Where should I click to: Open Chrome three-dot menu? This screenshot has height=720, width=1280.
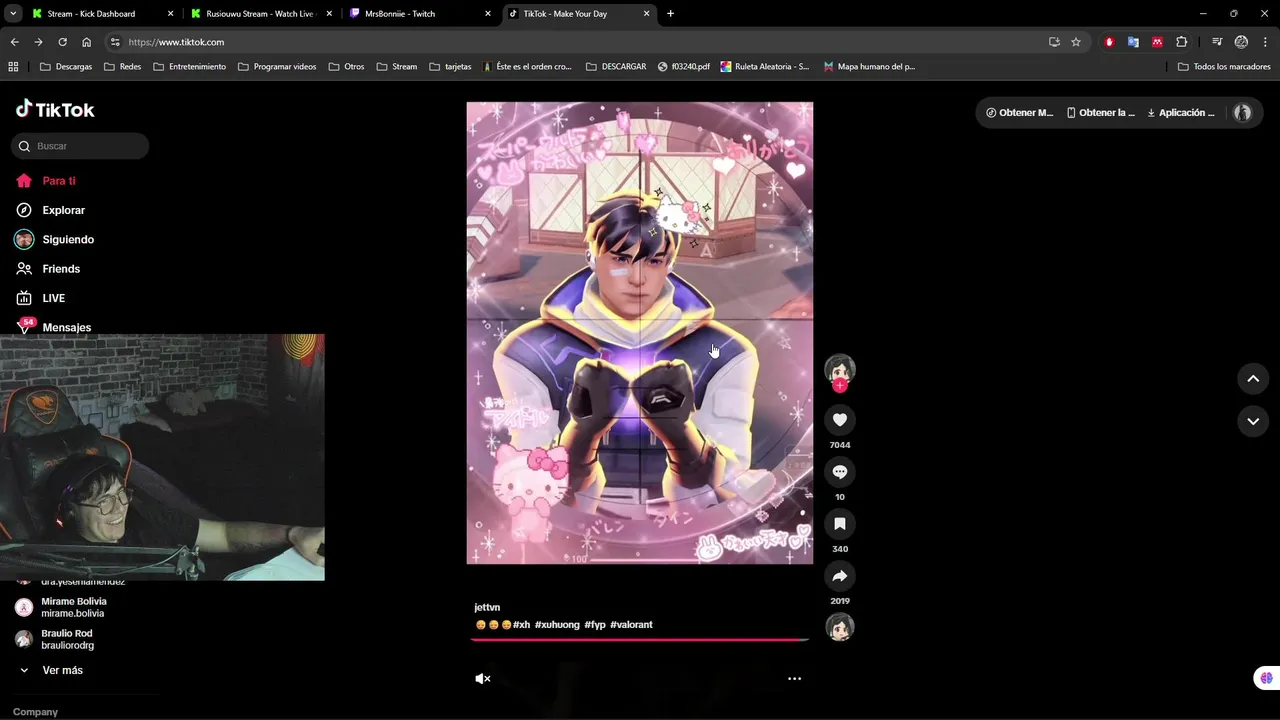click(x=1265, y=42)
